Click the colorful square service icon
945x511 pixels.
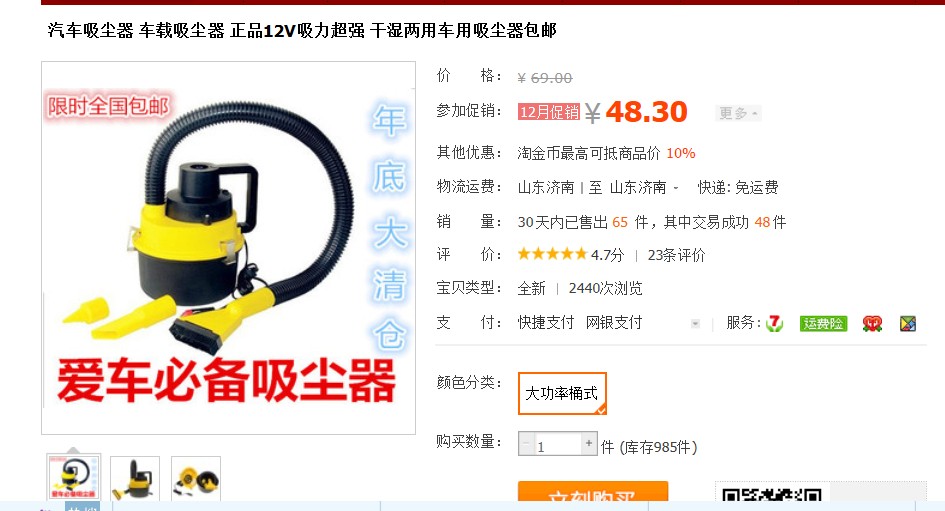tap(908, 324)
